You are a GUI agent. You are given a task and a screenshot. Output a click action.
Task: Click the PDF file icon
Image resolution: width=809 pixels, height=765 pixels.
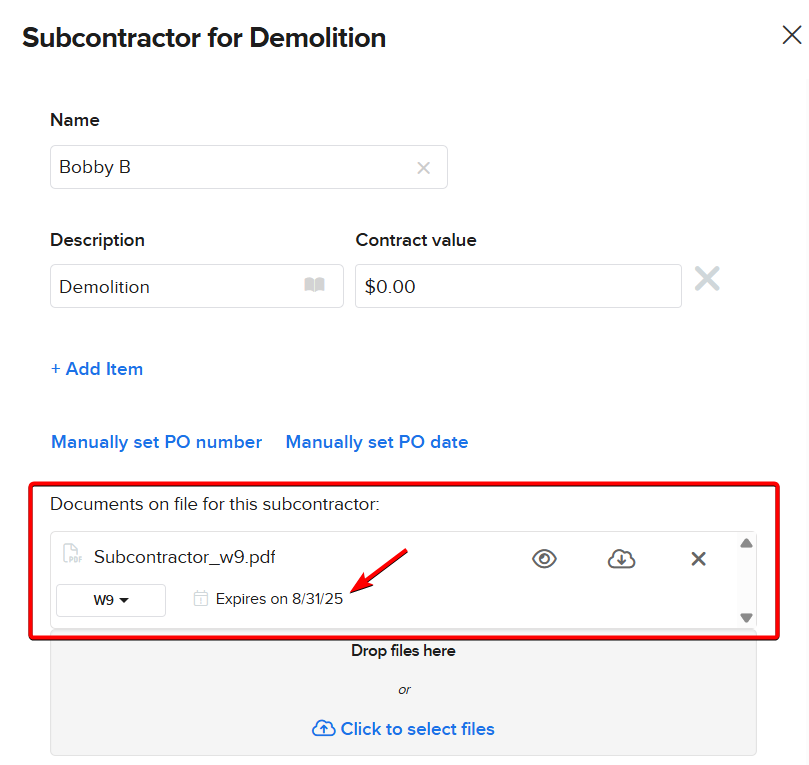72,555
